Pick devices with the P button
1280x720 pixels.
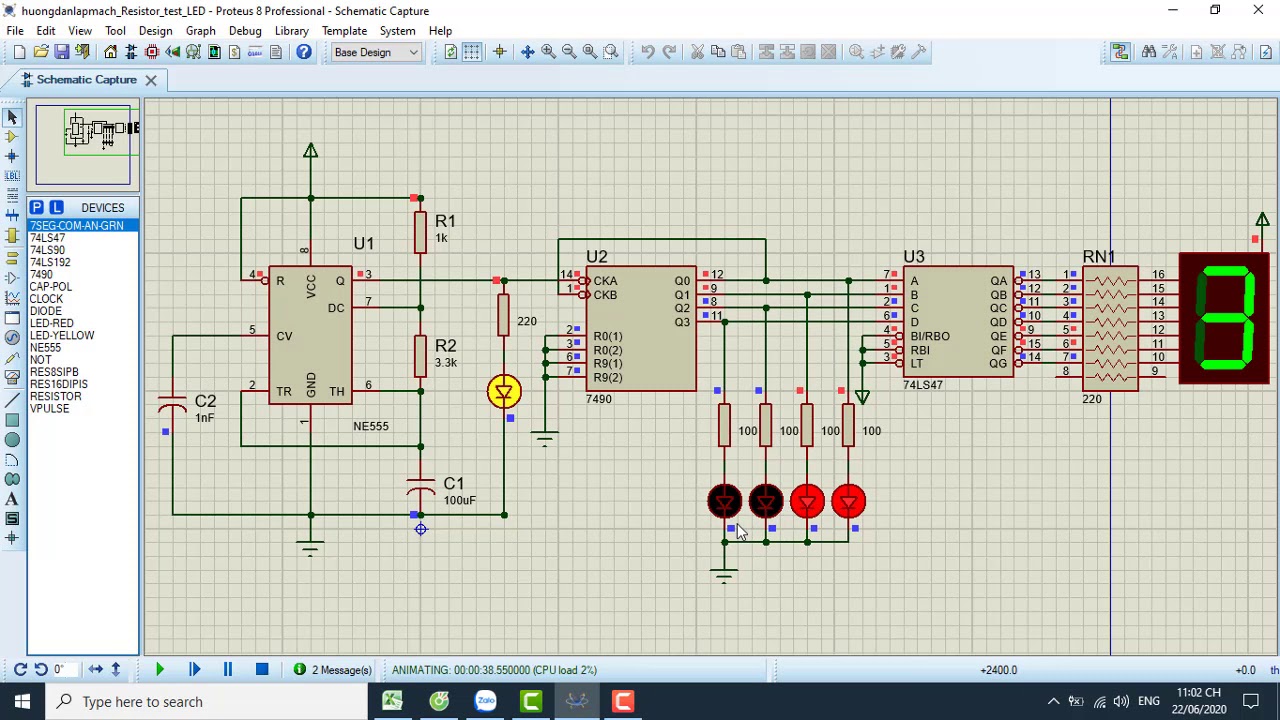[36, 207]
